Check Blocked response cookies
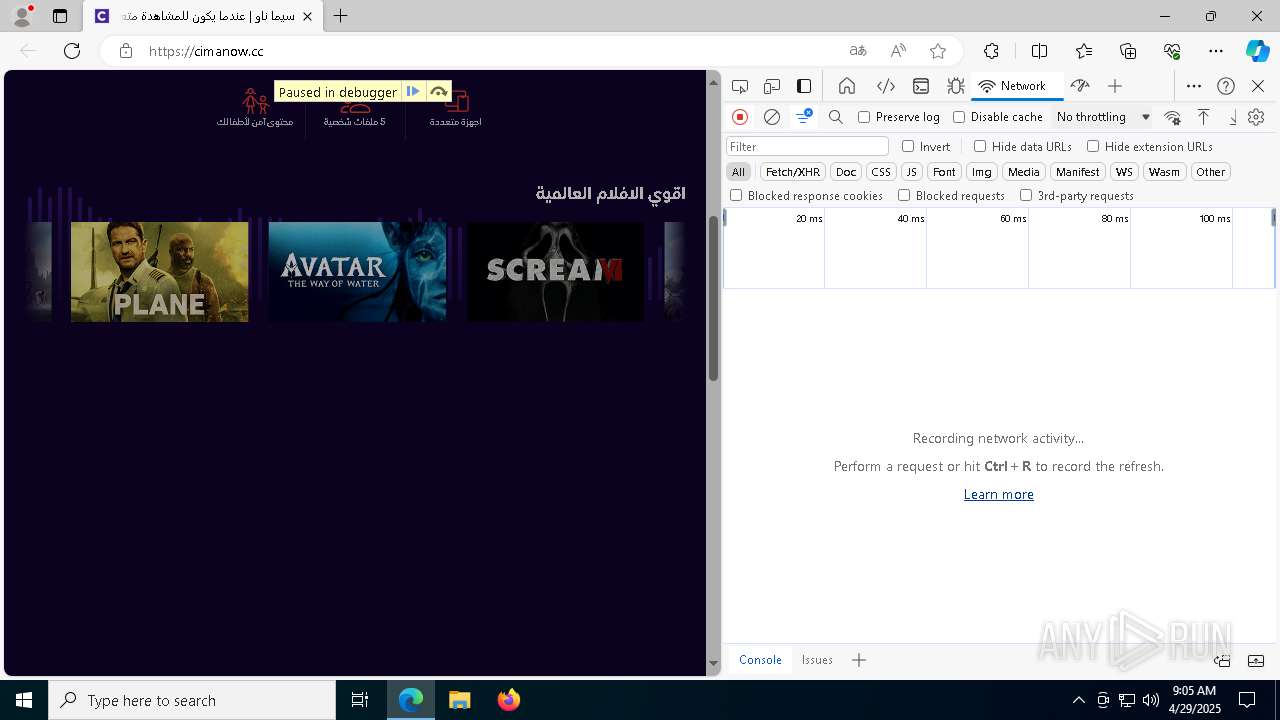 point(736,195)
